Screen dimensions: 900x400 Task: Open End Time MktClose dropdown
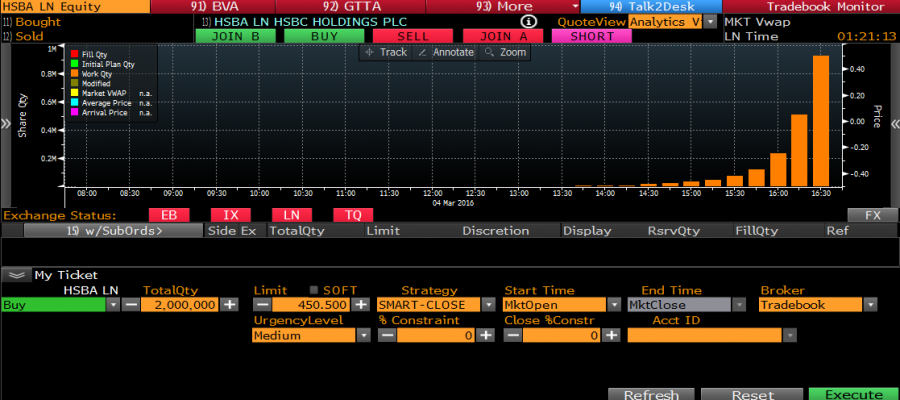point(739,305)
